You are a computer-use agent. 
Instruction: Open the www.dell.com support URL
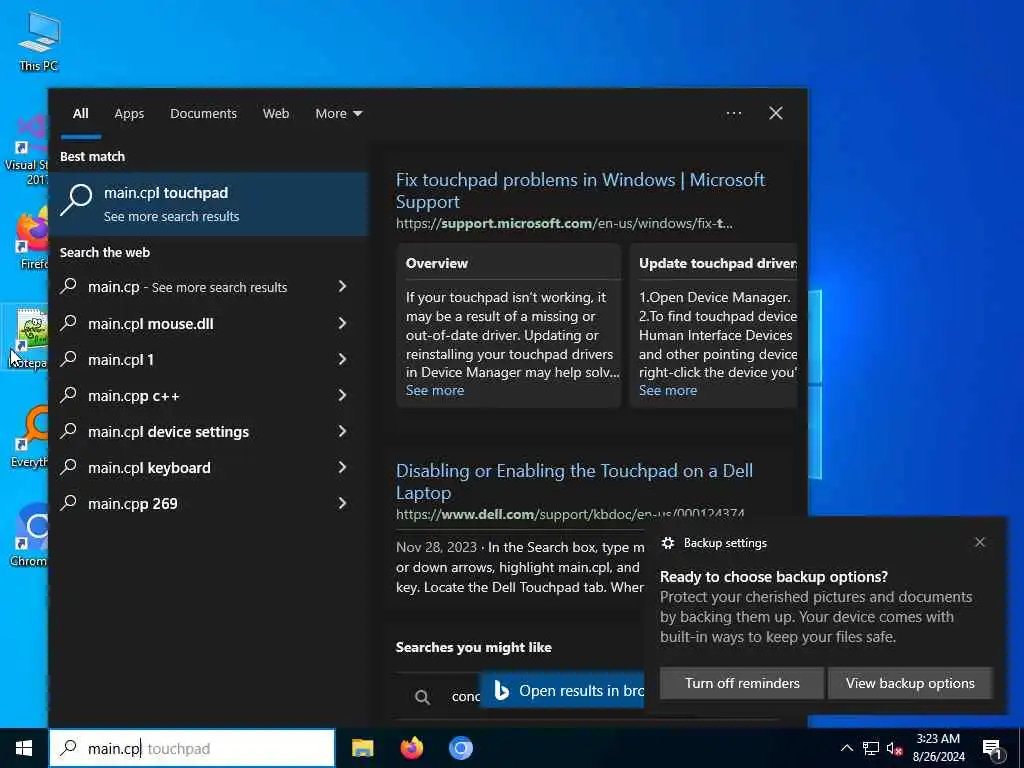[x=570, y=514]
